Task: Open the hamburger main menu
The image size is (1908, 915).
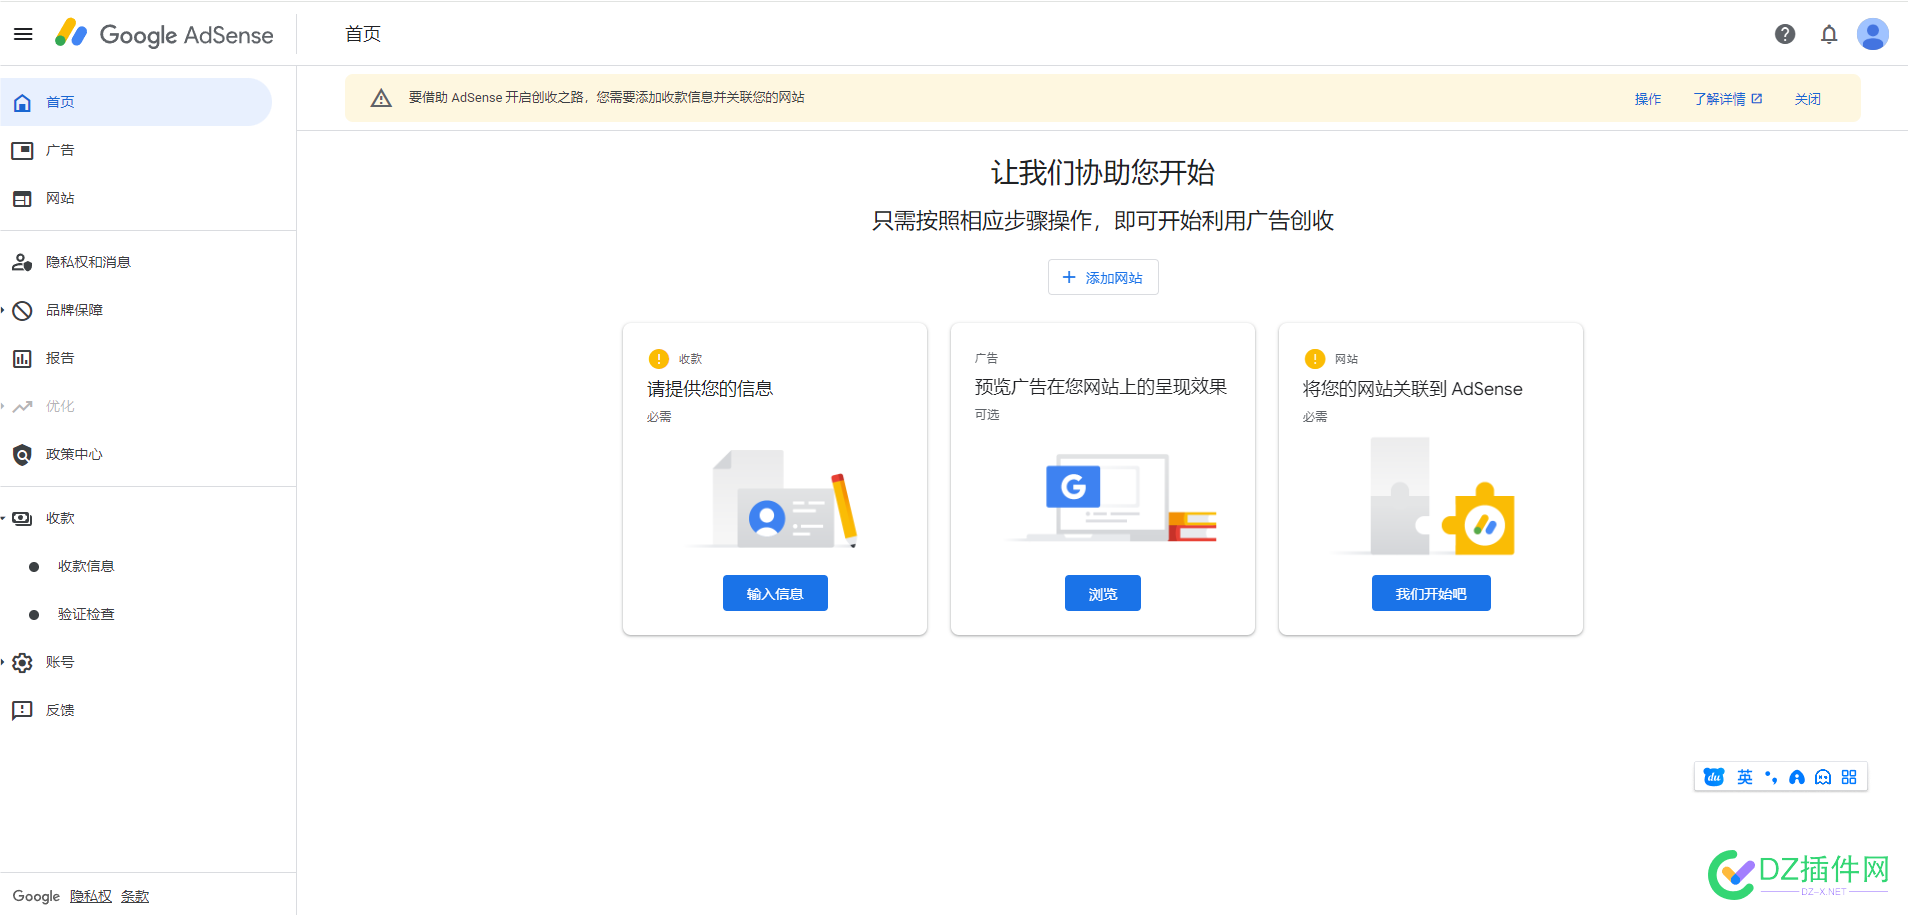Action: pyautogui.click(x=23, y=34)
